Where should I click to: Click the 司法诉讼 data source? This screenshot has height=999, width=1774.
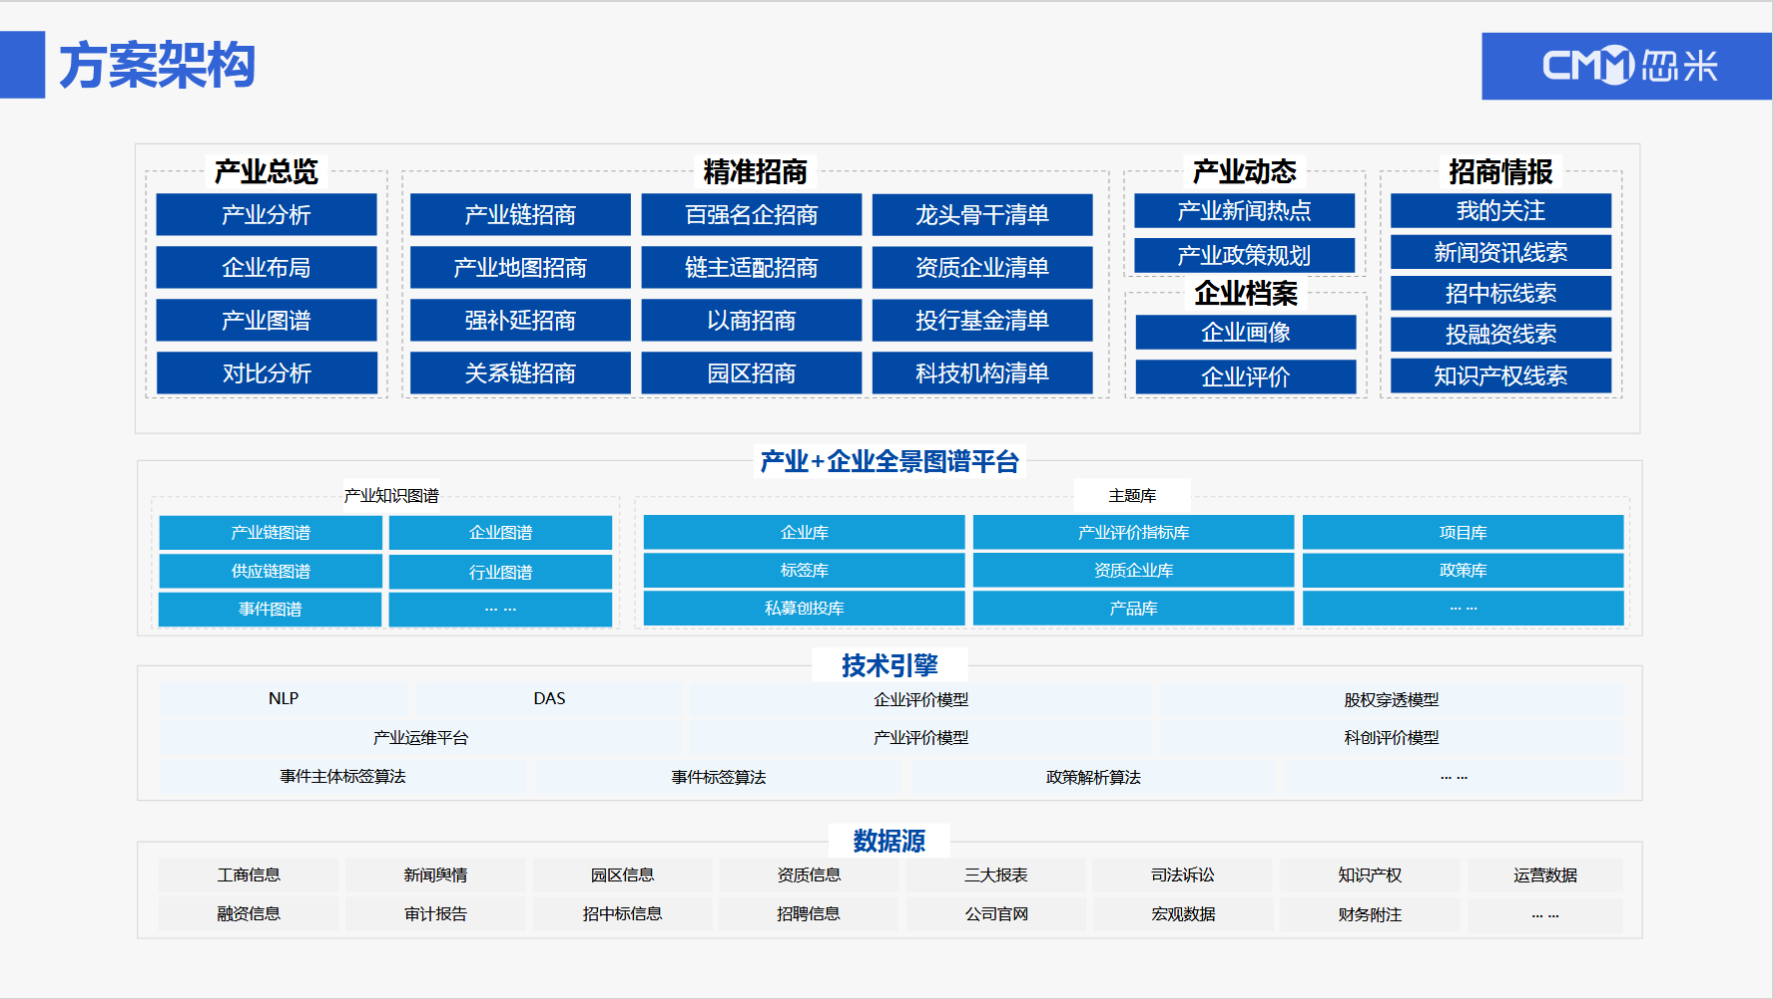click(1182, 875)
